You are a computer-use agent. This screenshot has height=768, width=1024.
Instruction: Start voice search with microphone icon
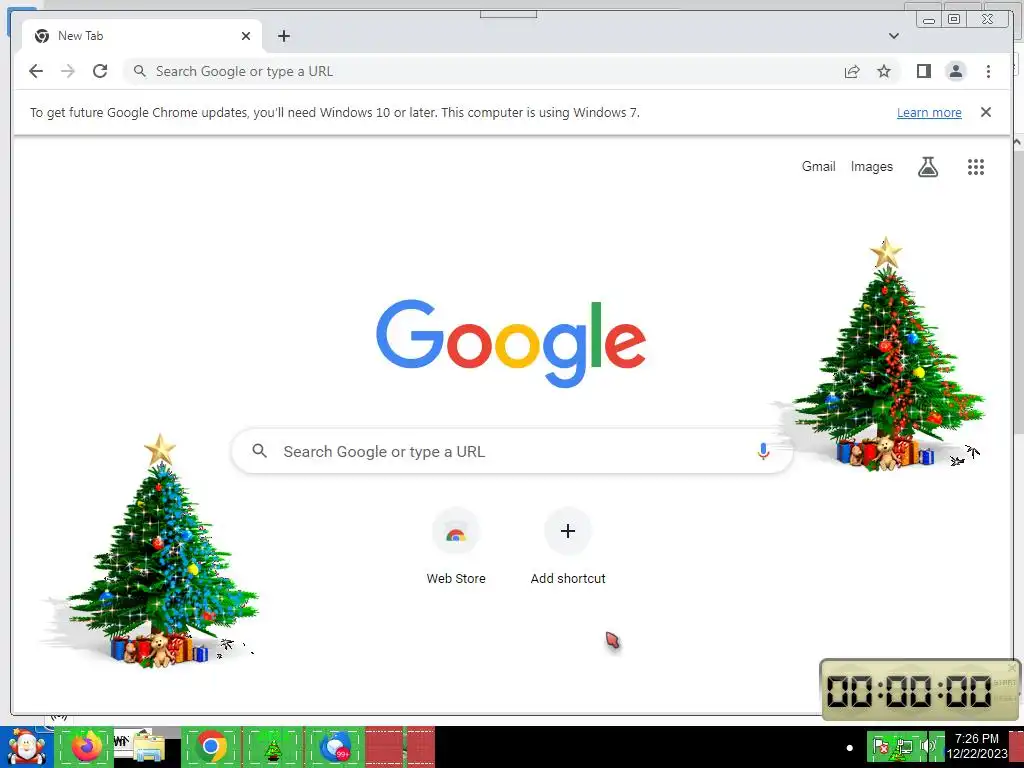click(763, 451)
